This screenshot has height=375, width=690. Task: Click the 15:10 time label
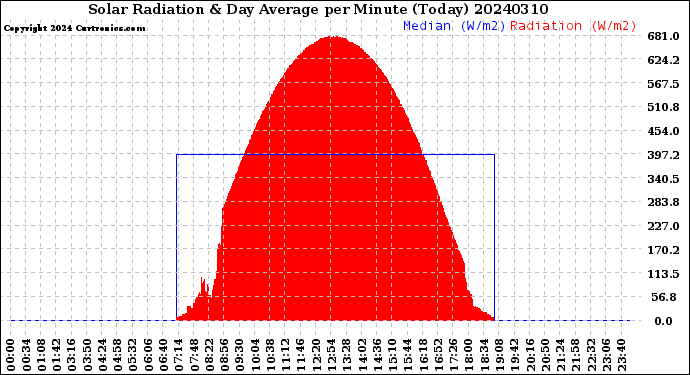pyautogui.click(x=393, y=355)
